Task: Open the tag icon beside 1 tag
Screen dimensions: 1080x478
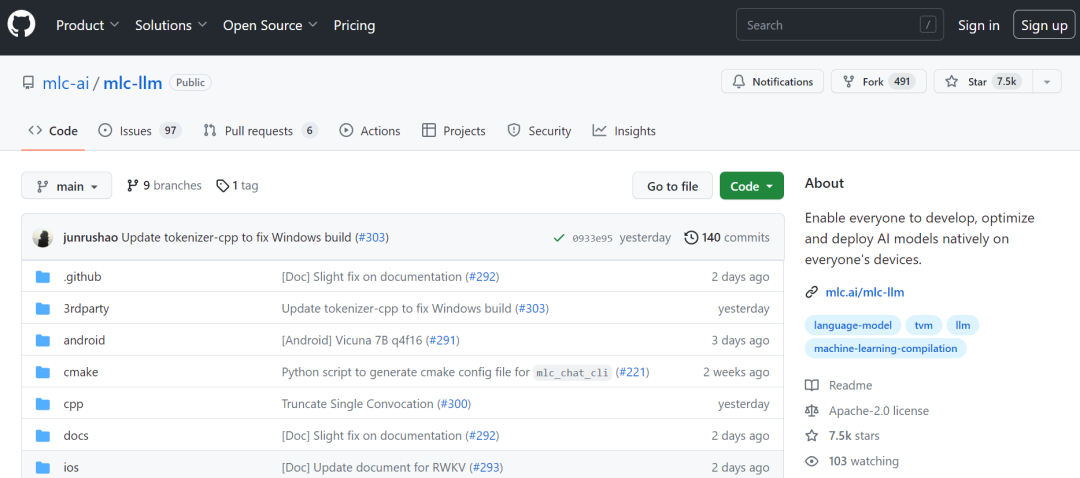Action: click(222, 186)
